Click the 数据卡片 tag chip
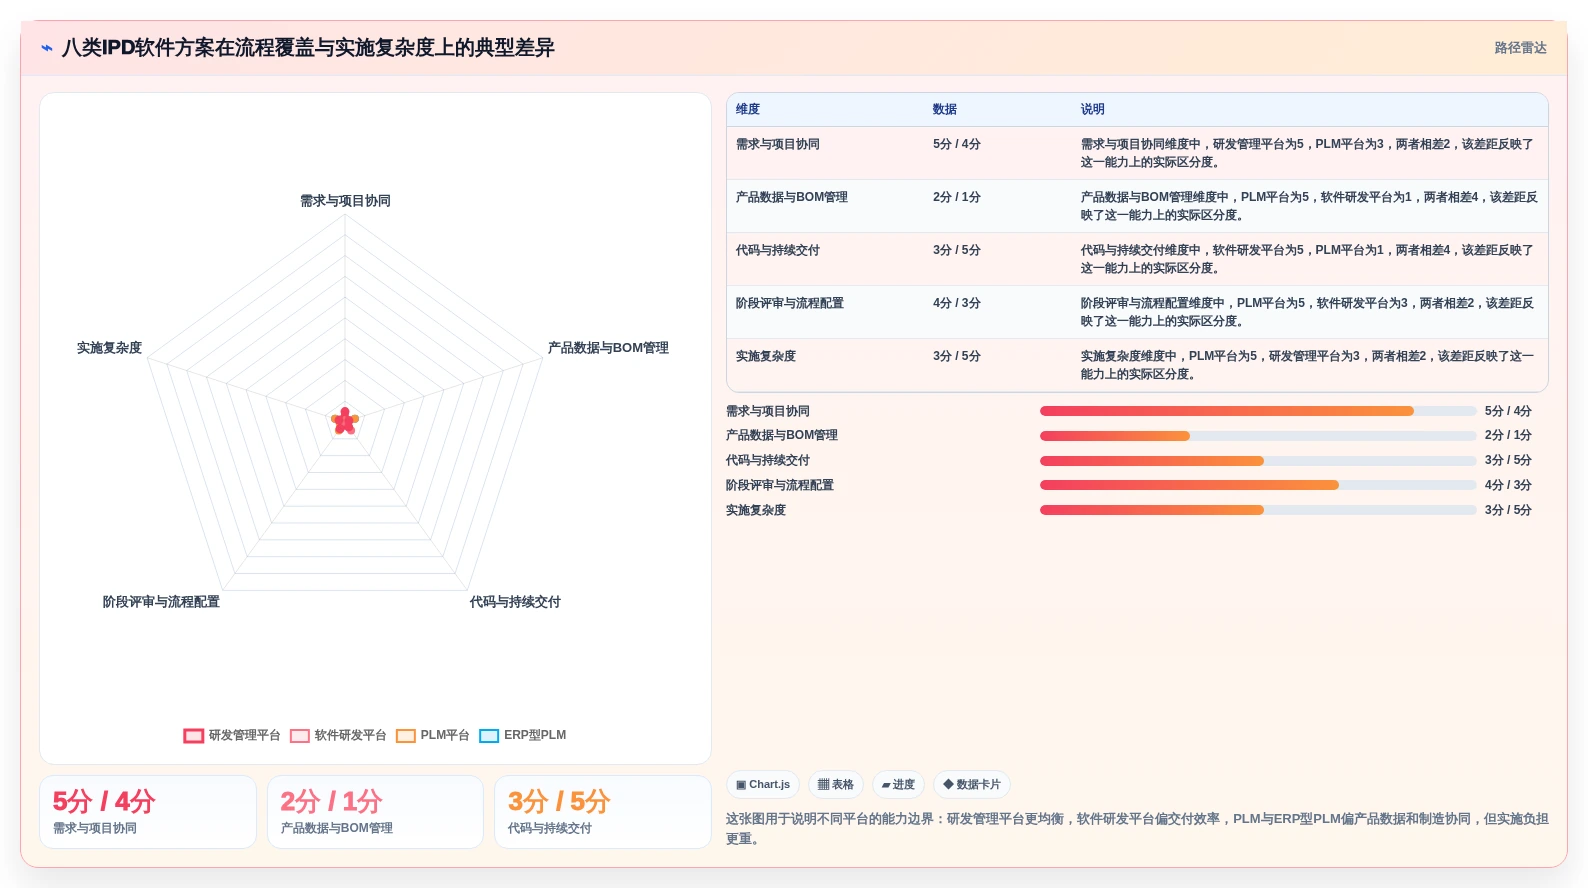 coord(972,785)
